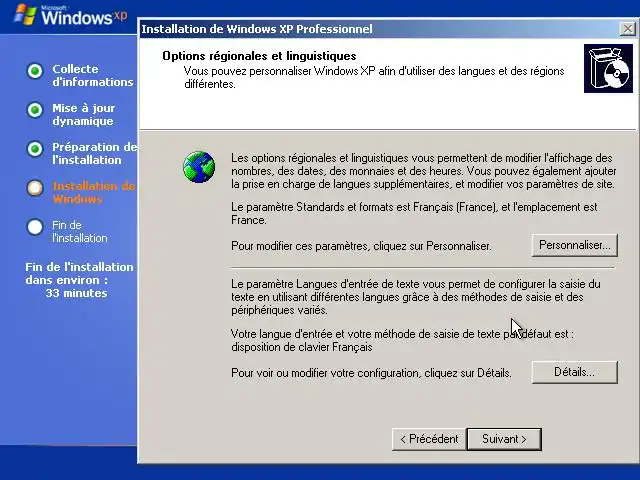
Task: Click the disposition de clavier Français text
Action: pos(302,347)
